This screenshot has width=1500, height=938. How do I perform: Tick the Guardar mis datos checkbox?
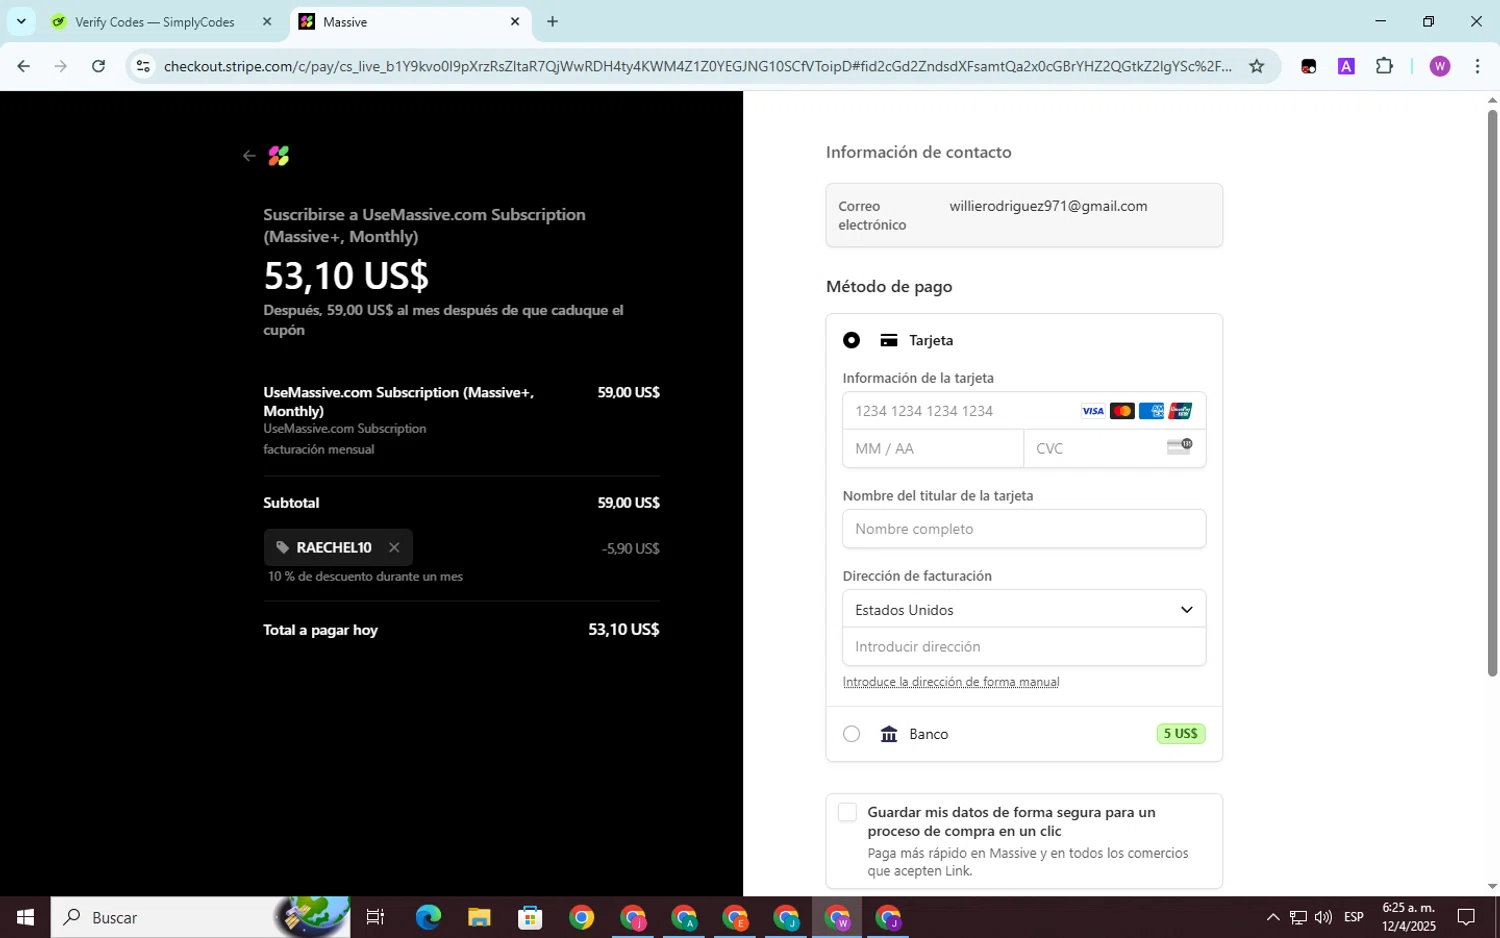click(847, 812)
